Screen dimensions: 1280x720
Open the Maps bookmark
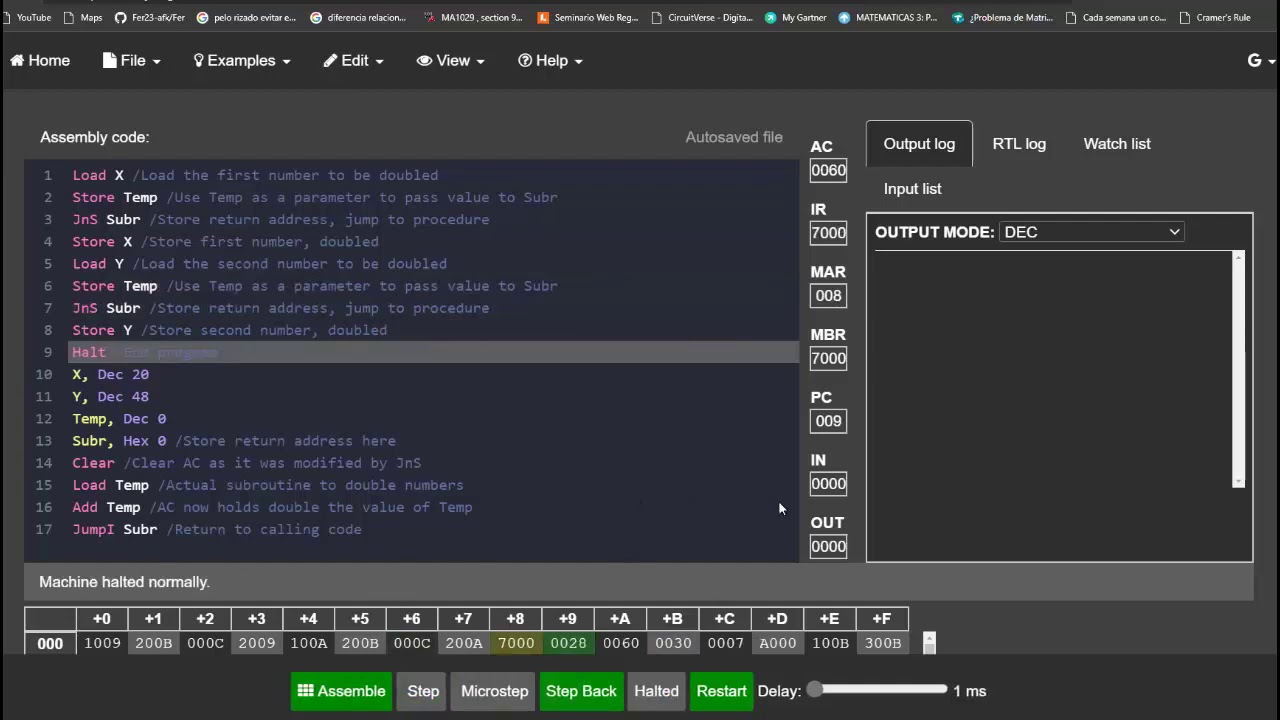83,17
